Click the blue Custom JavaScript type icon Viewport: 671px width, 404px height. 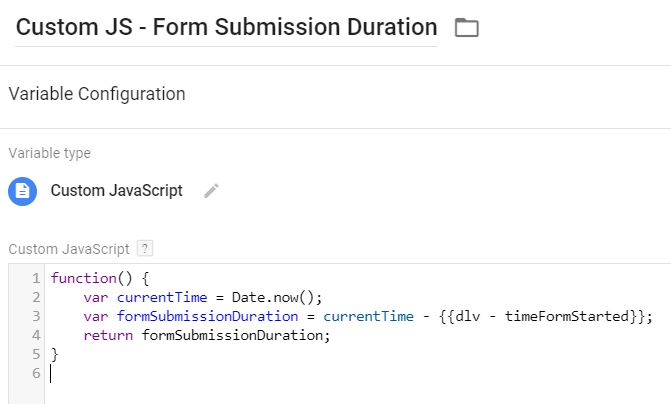[x=23, y=191]
